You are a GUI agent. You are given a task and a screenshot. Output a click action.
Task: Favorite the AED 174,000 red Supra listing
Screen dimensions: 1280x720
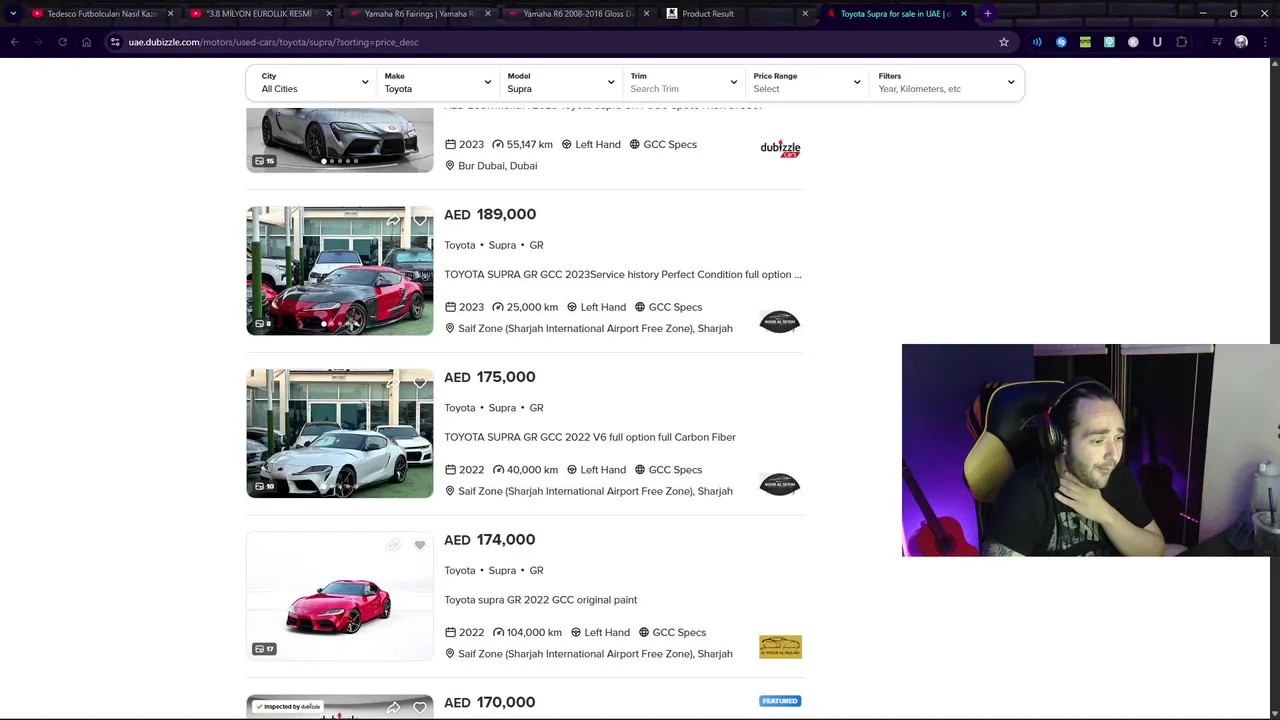(x=420, y=545)
